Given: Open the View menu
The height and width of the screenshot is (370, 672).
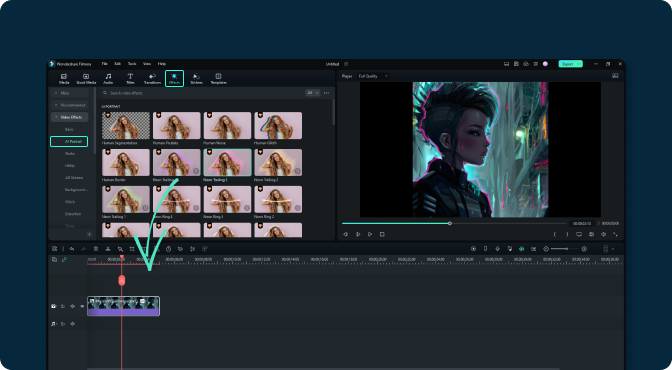Looking at the screenshot, I should click(x=147, y=64).
